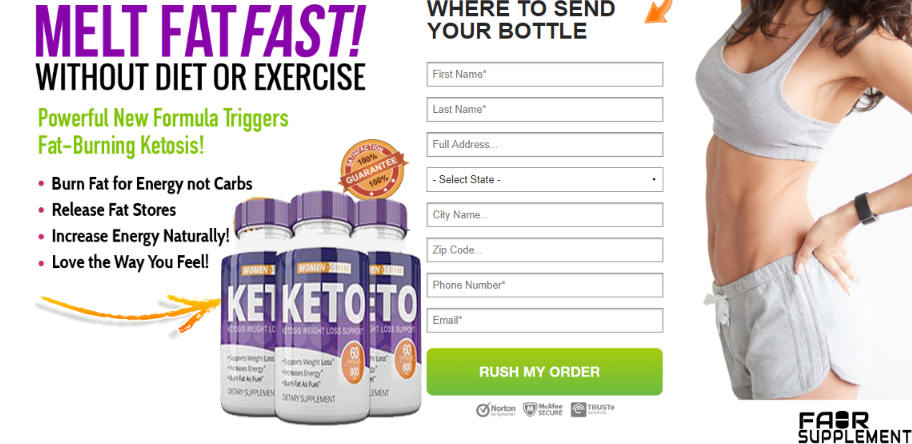The image size is (912, 444).
Task: Click into the Full Address field
Action: 544,144
